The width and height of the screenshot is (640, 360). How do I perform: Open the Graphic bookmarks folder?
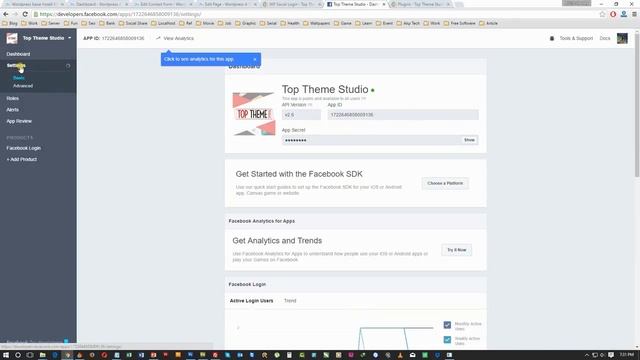pos(245,24)
